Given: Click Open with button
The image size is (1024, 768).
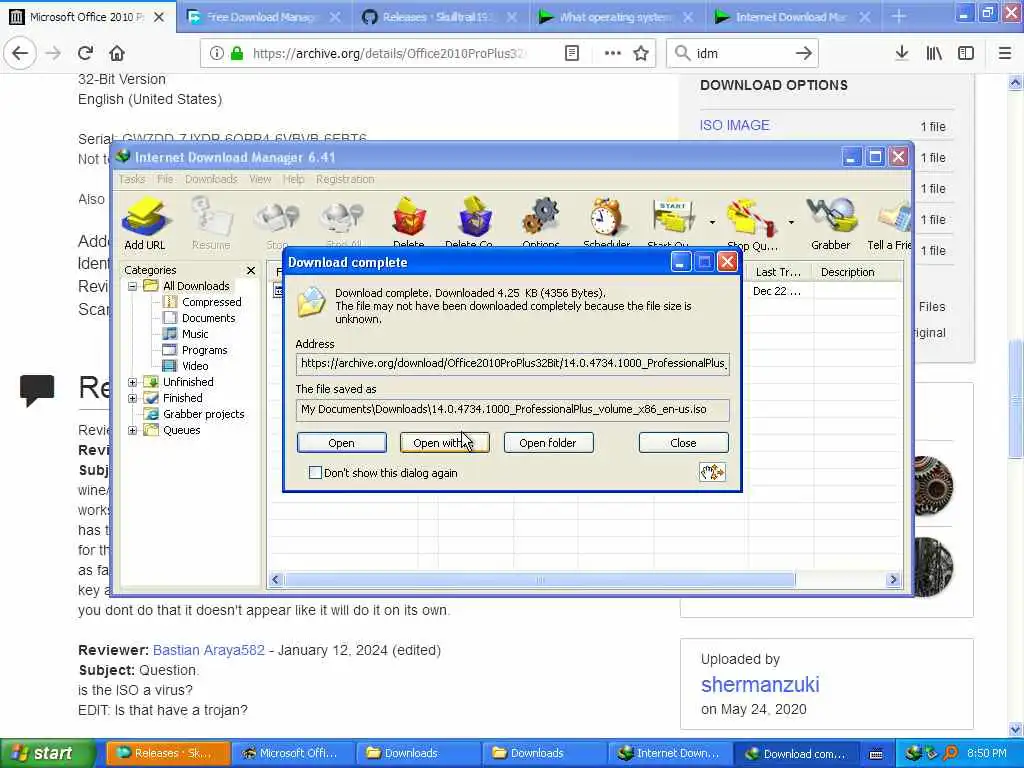Looking at the screenshot, I should 445,443.
